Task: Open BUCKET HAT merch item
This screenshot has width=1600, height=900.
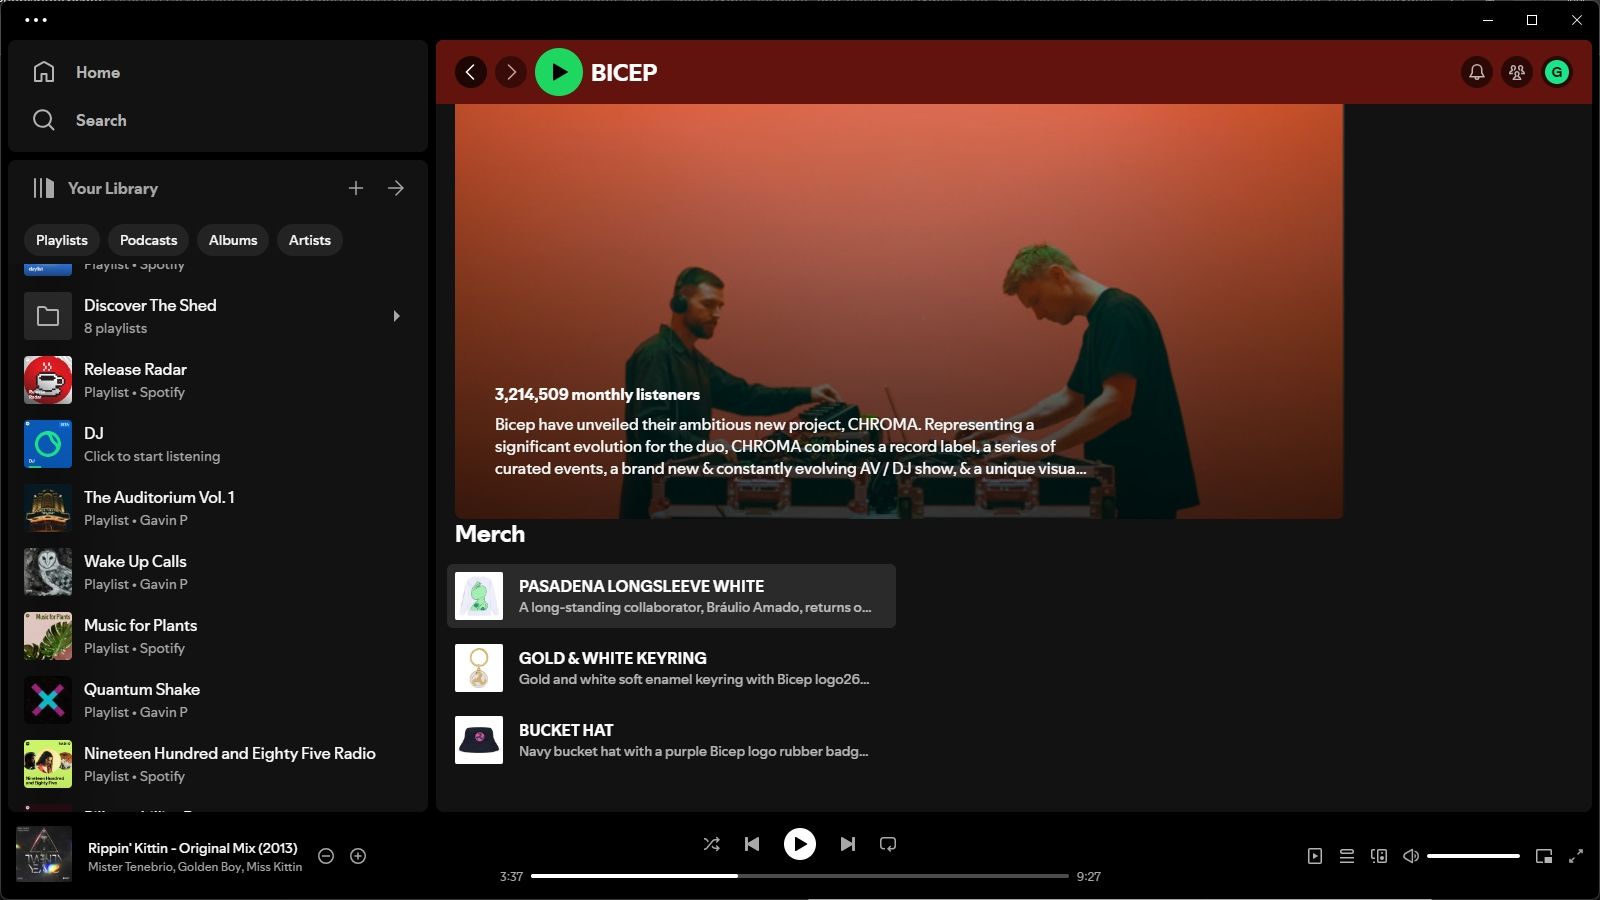Action: click(x=671, y=740)
